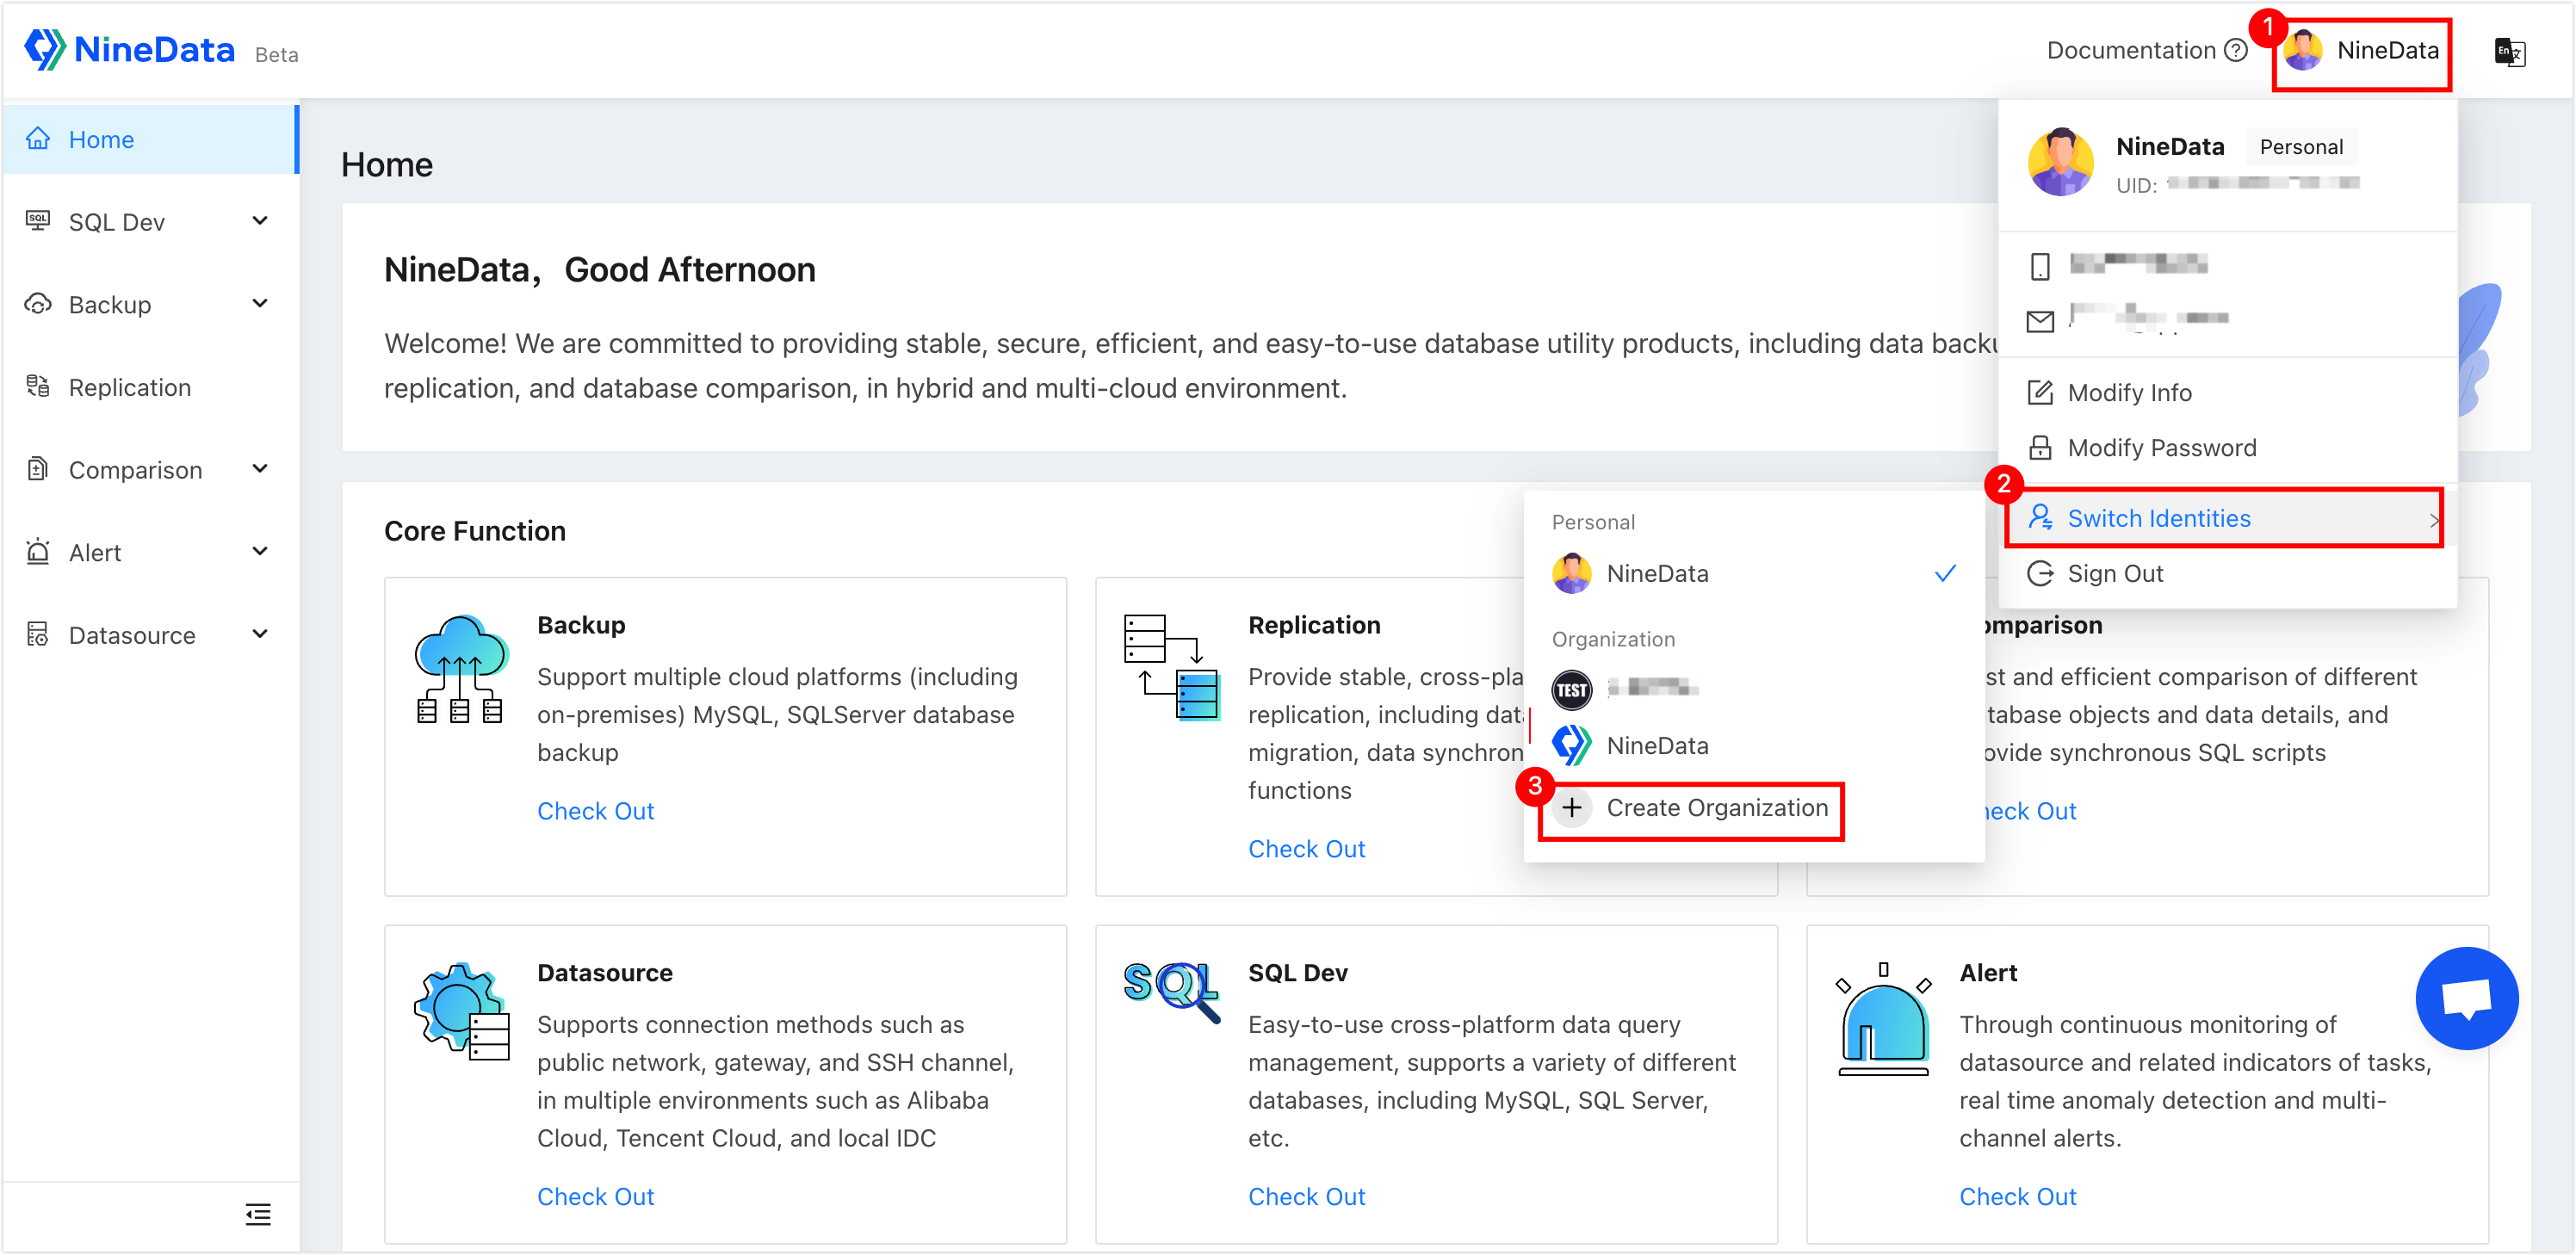Click the Backup card title
The height and width of the screenshot is (1255, 2576).
coord(581,625)
